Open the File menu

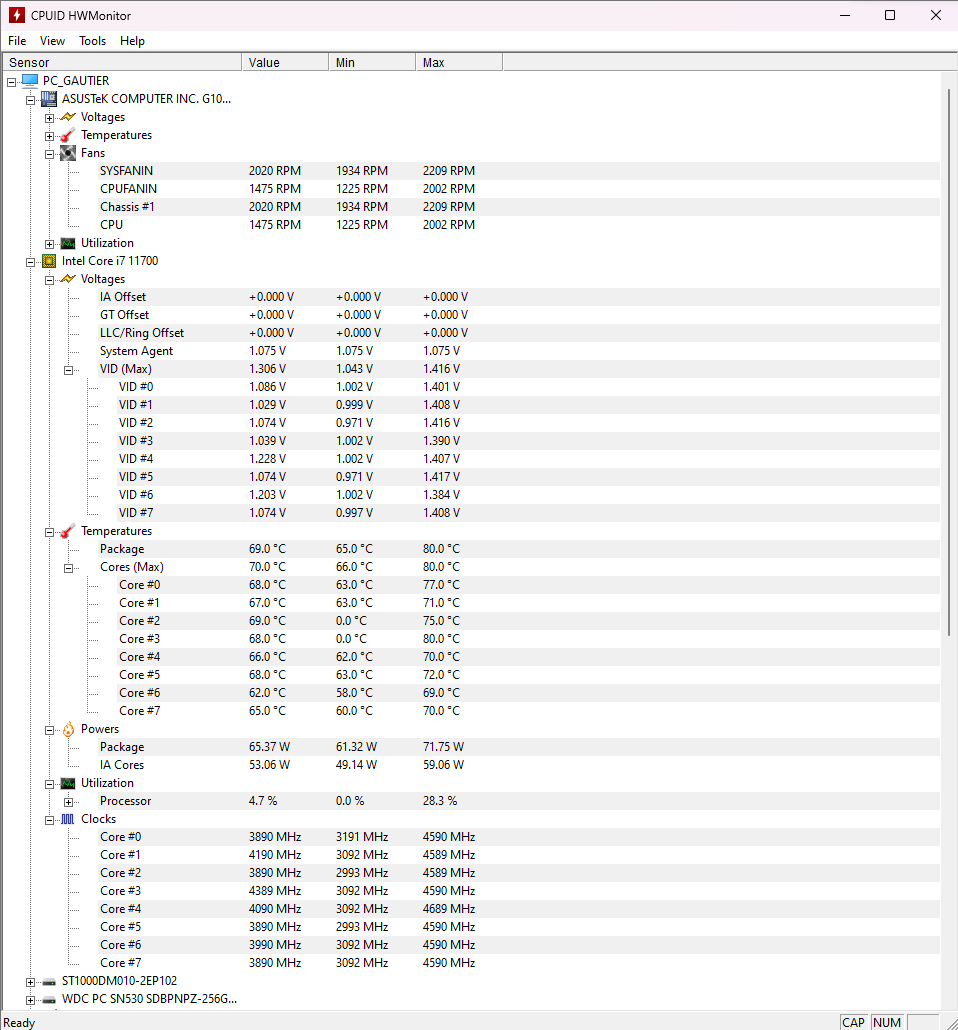coord(17,41)
